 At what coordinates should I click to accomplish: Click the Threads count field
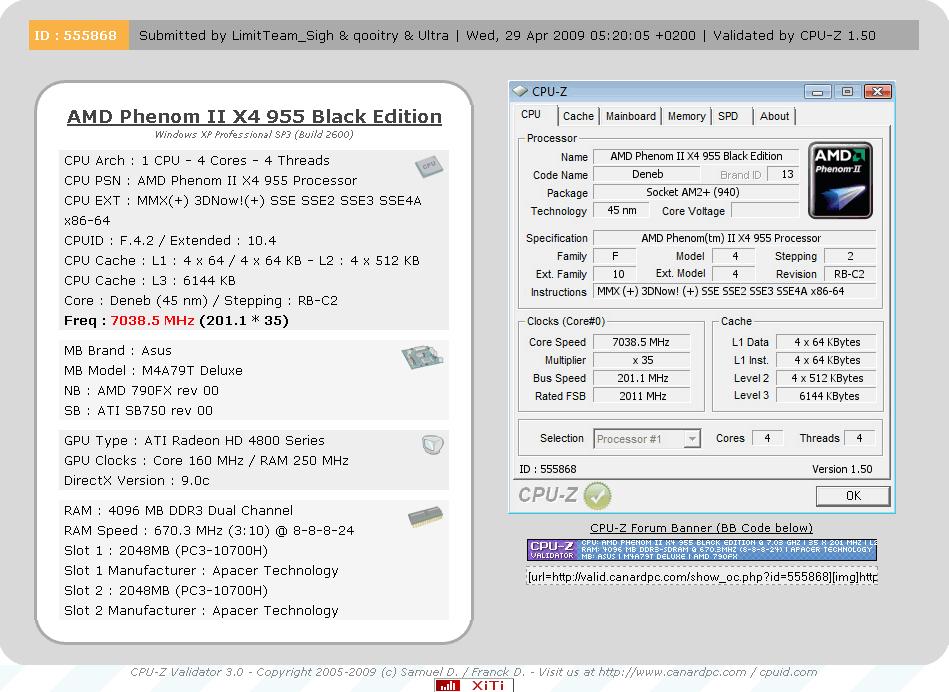click(x=859, y=438)
